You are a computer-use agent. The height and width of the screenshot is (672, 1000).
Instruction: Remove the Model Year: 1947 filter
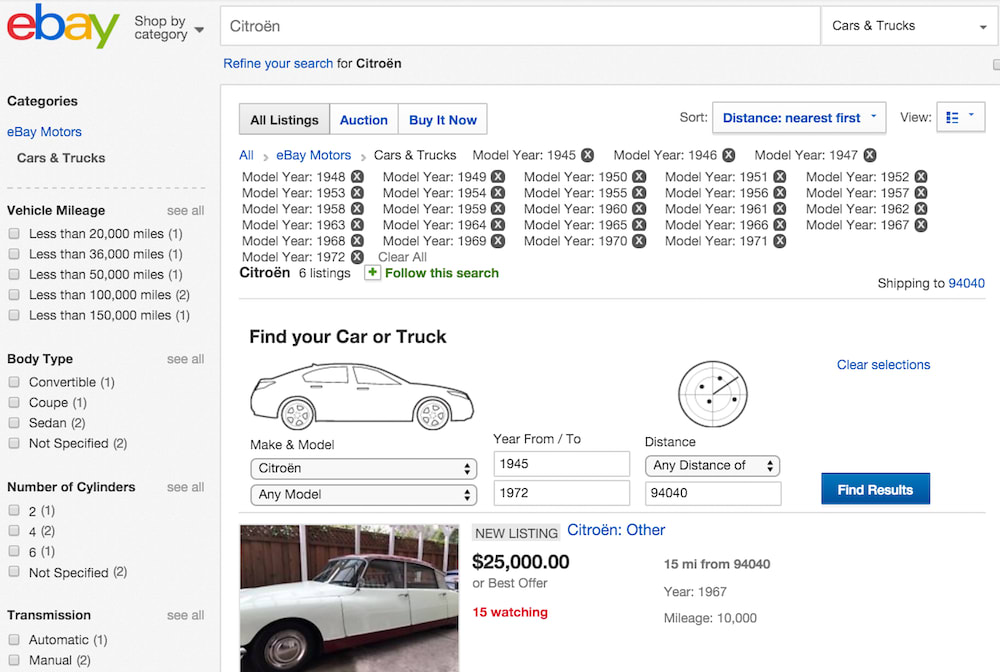(870, 155)
